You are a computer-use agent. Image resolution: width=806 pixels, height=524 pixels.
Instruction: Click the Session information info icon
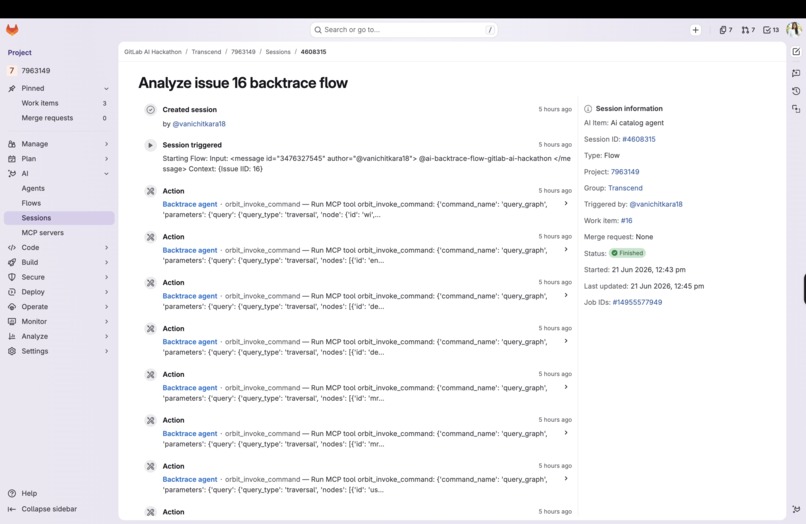(x=588, y=109)
